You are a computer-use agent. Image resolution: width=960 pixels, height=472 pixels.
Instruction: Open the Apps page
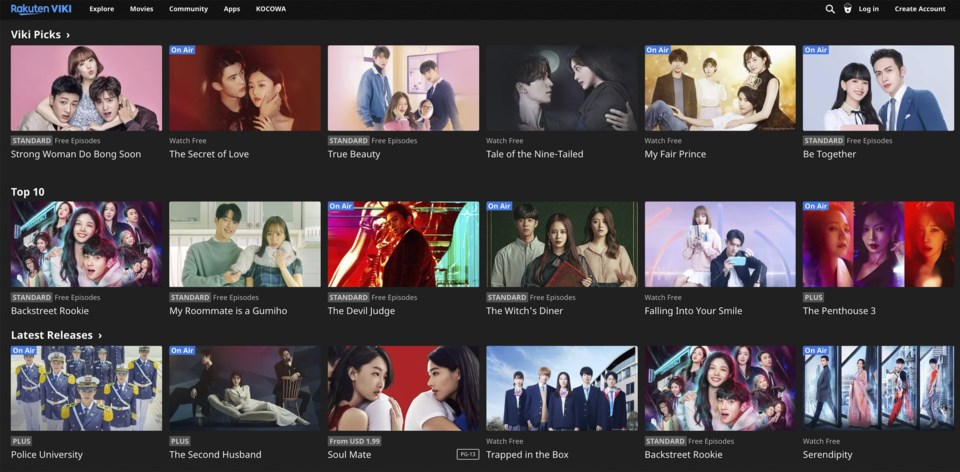[232, 9]
